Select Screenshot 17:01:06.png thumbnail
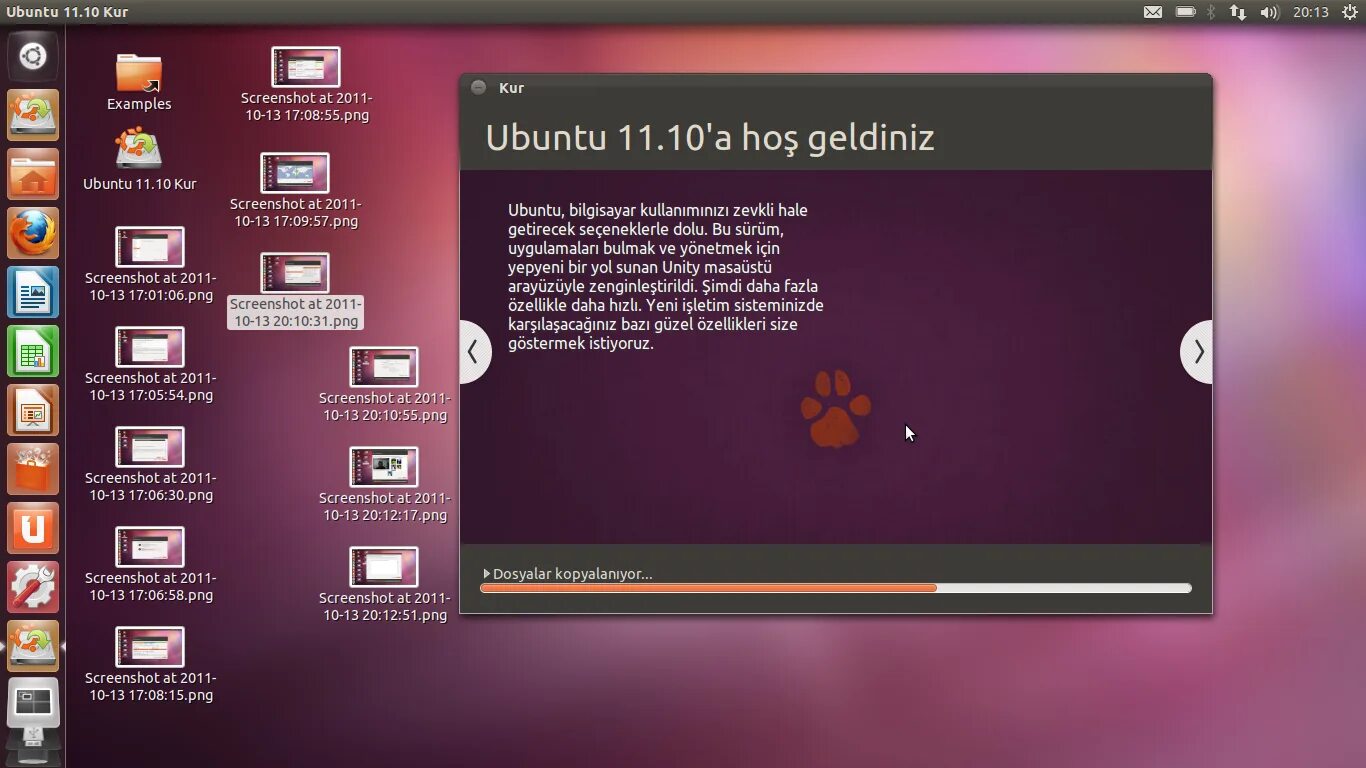Image resolution: width=1366 pixels, height=768 pixels. (x=150, y=247)
